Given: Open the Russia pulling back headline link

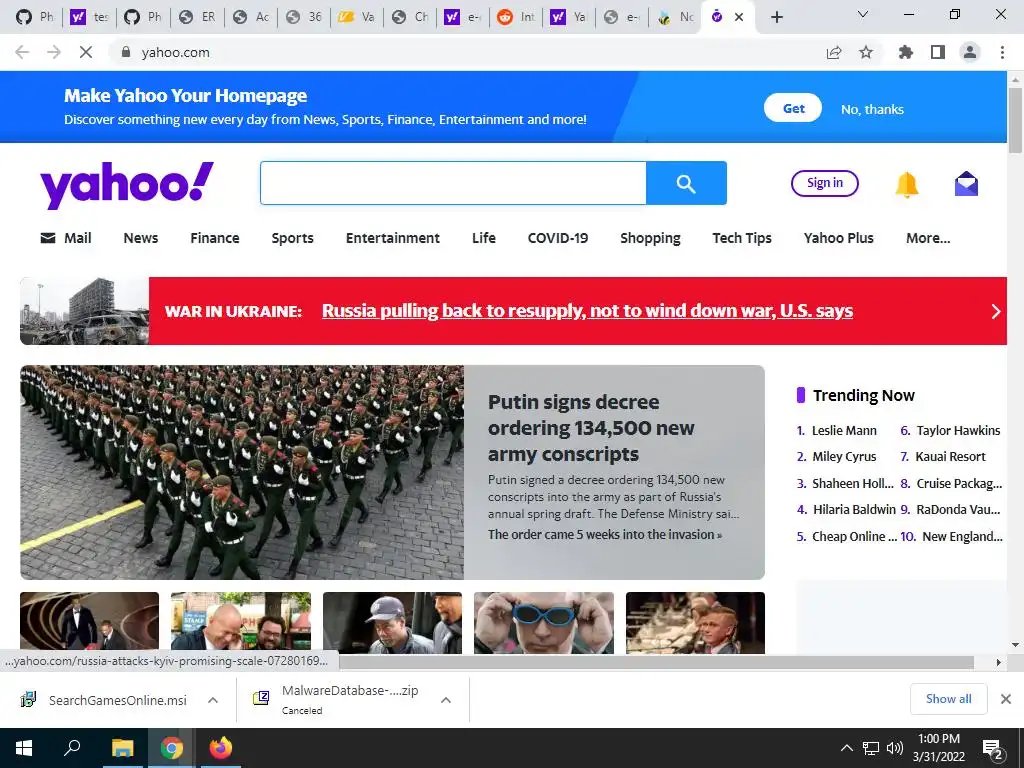Looking at the screenshot, I should pos(587,310).
